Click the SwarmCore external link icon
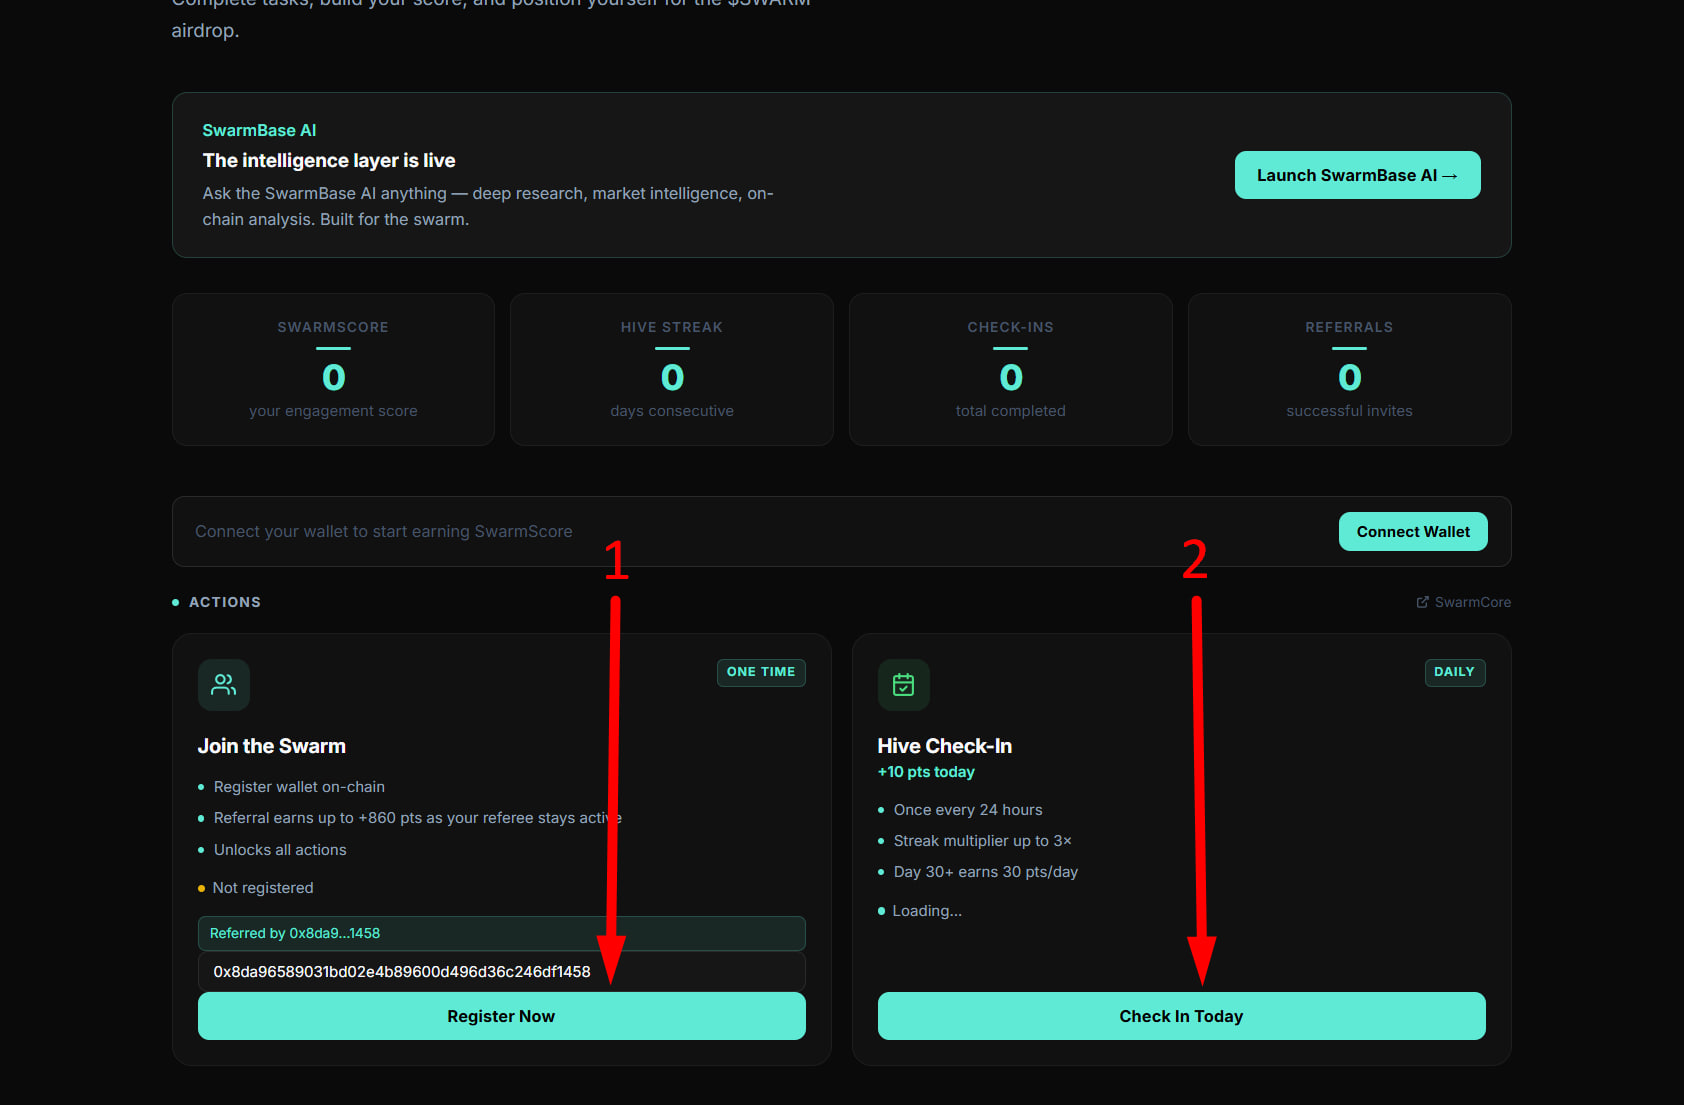This screenshot has height=1105, width=1684. point(1422,602)
